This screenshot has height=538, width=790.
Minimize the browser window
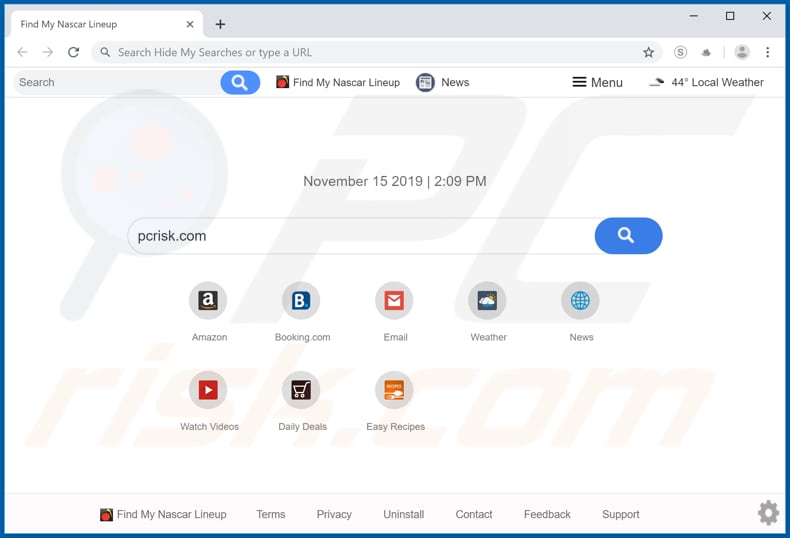[x=694, y=16]
